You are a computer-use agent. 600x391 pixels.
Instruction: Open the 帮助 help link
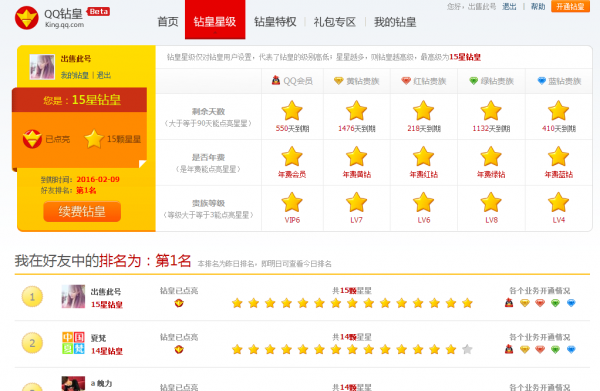click(538, 7)
